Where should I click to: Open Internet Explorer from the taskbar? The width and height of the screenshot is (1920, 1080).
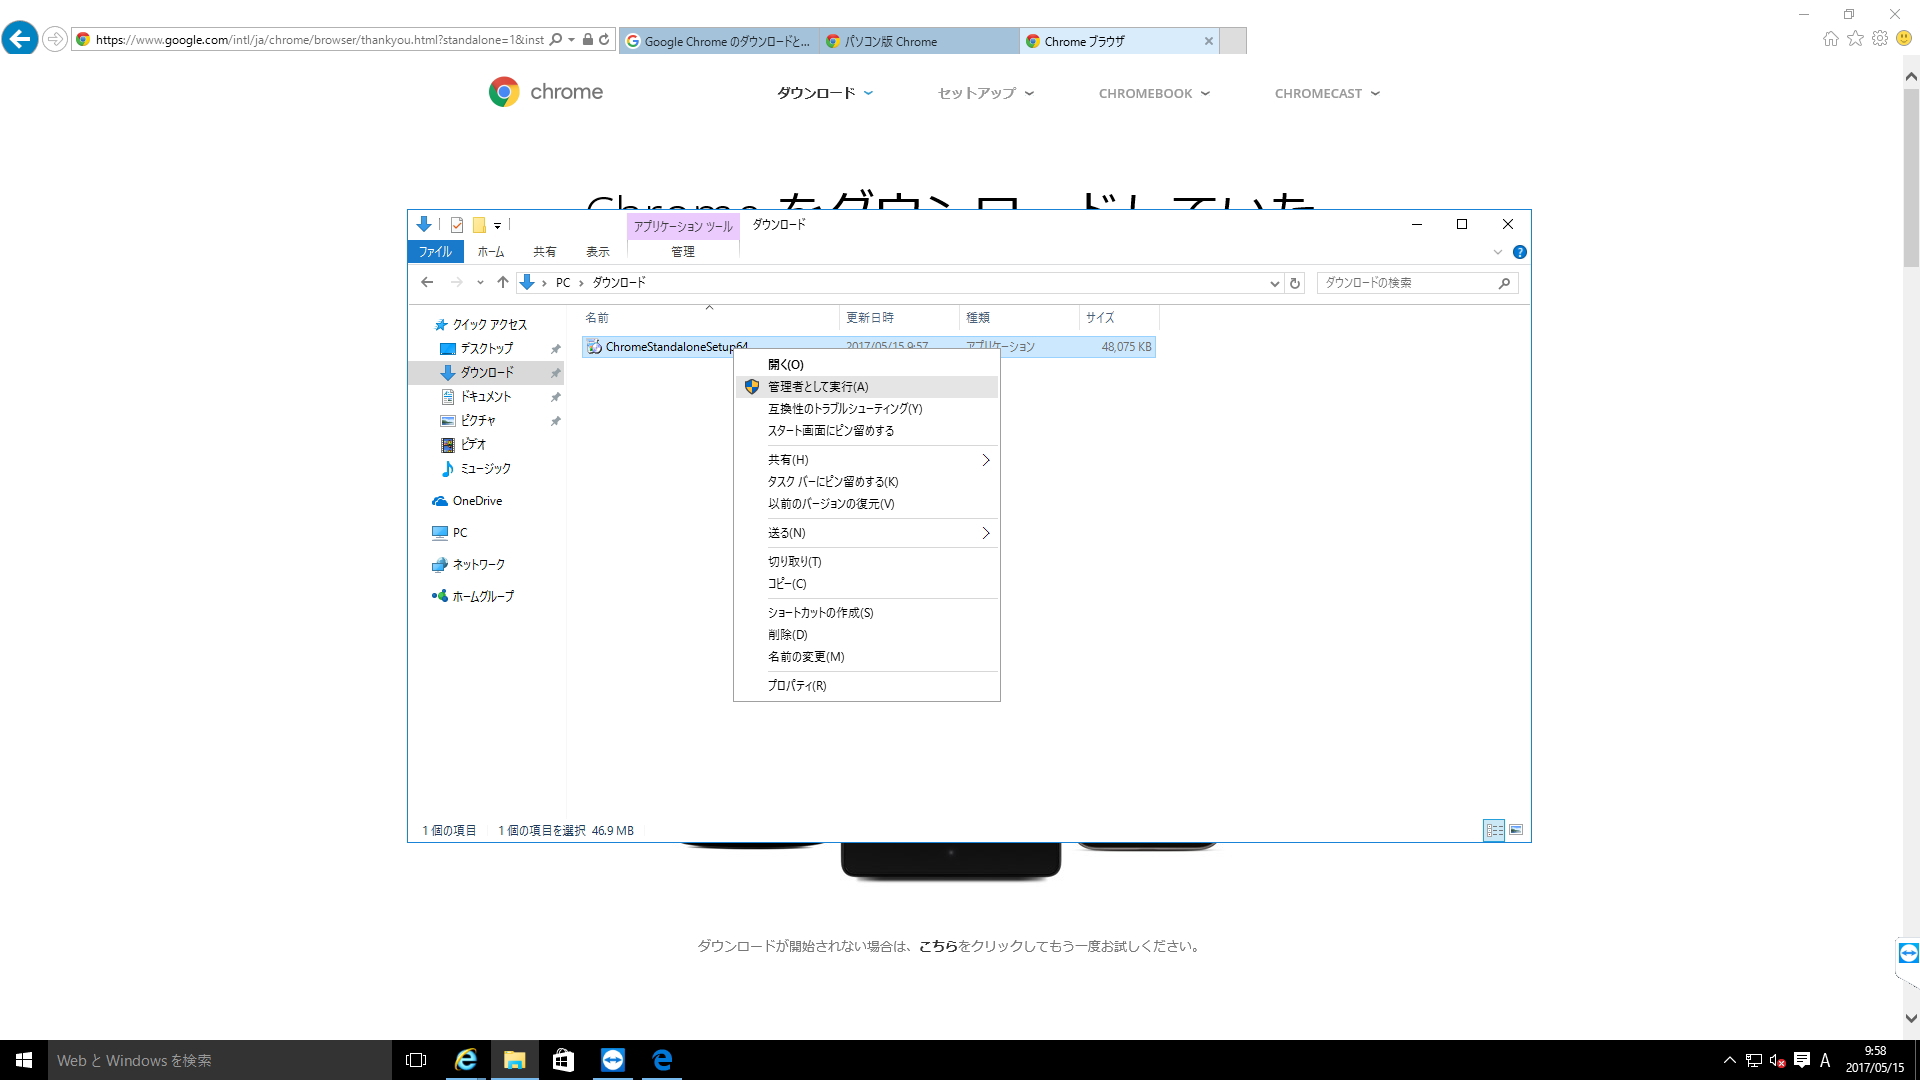click(466, 1060)
